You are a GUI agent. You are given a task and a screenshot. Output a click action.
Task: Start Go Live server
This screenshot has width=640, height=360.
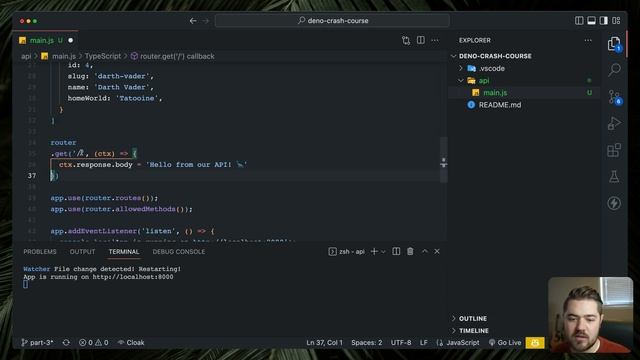pos(505,342)
